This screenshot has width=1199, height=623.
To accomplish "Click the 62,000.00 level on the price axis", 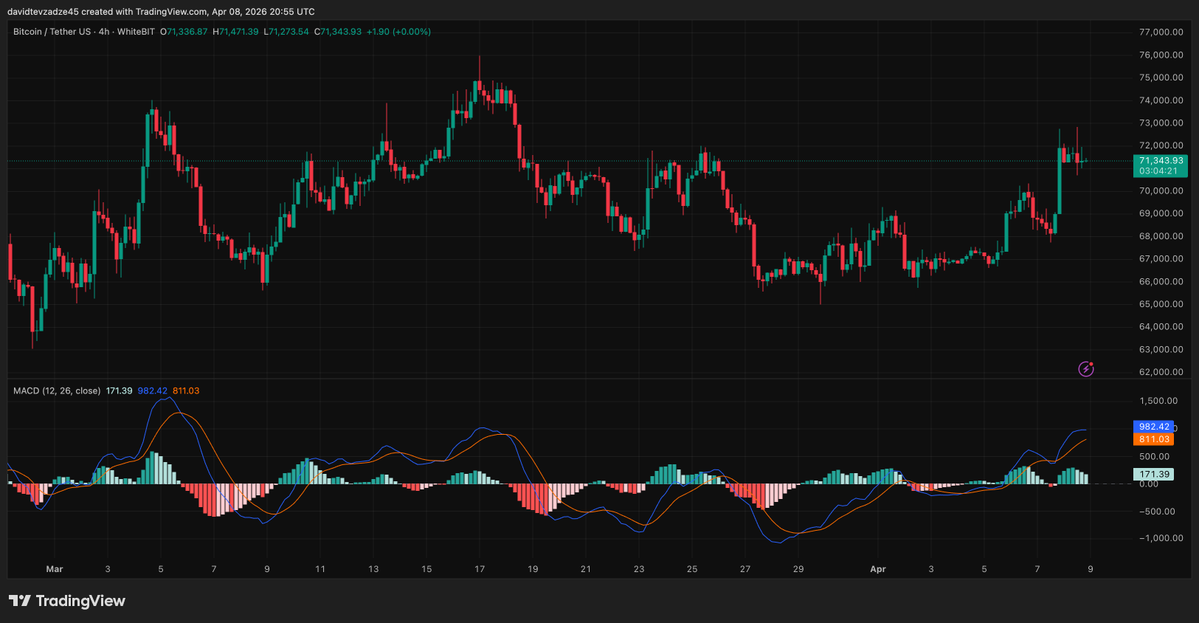I will pyautogui.click(x=1161, y=372).
